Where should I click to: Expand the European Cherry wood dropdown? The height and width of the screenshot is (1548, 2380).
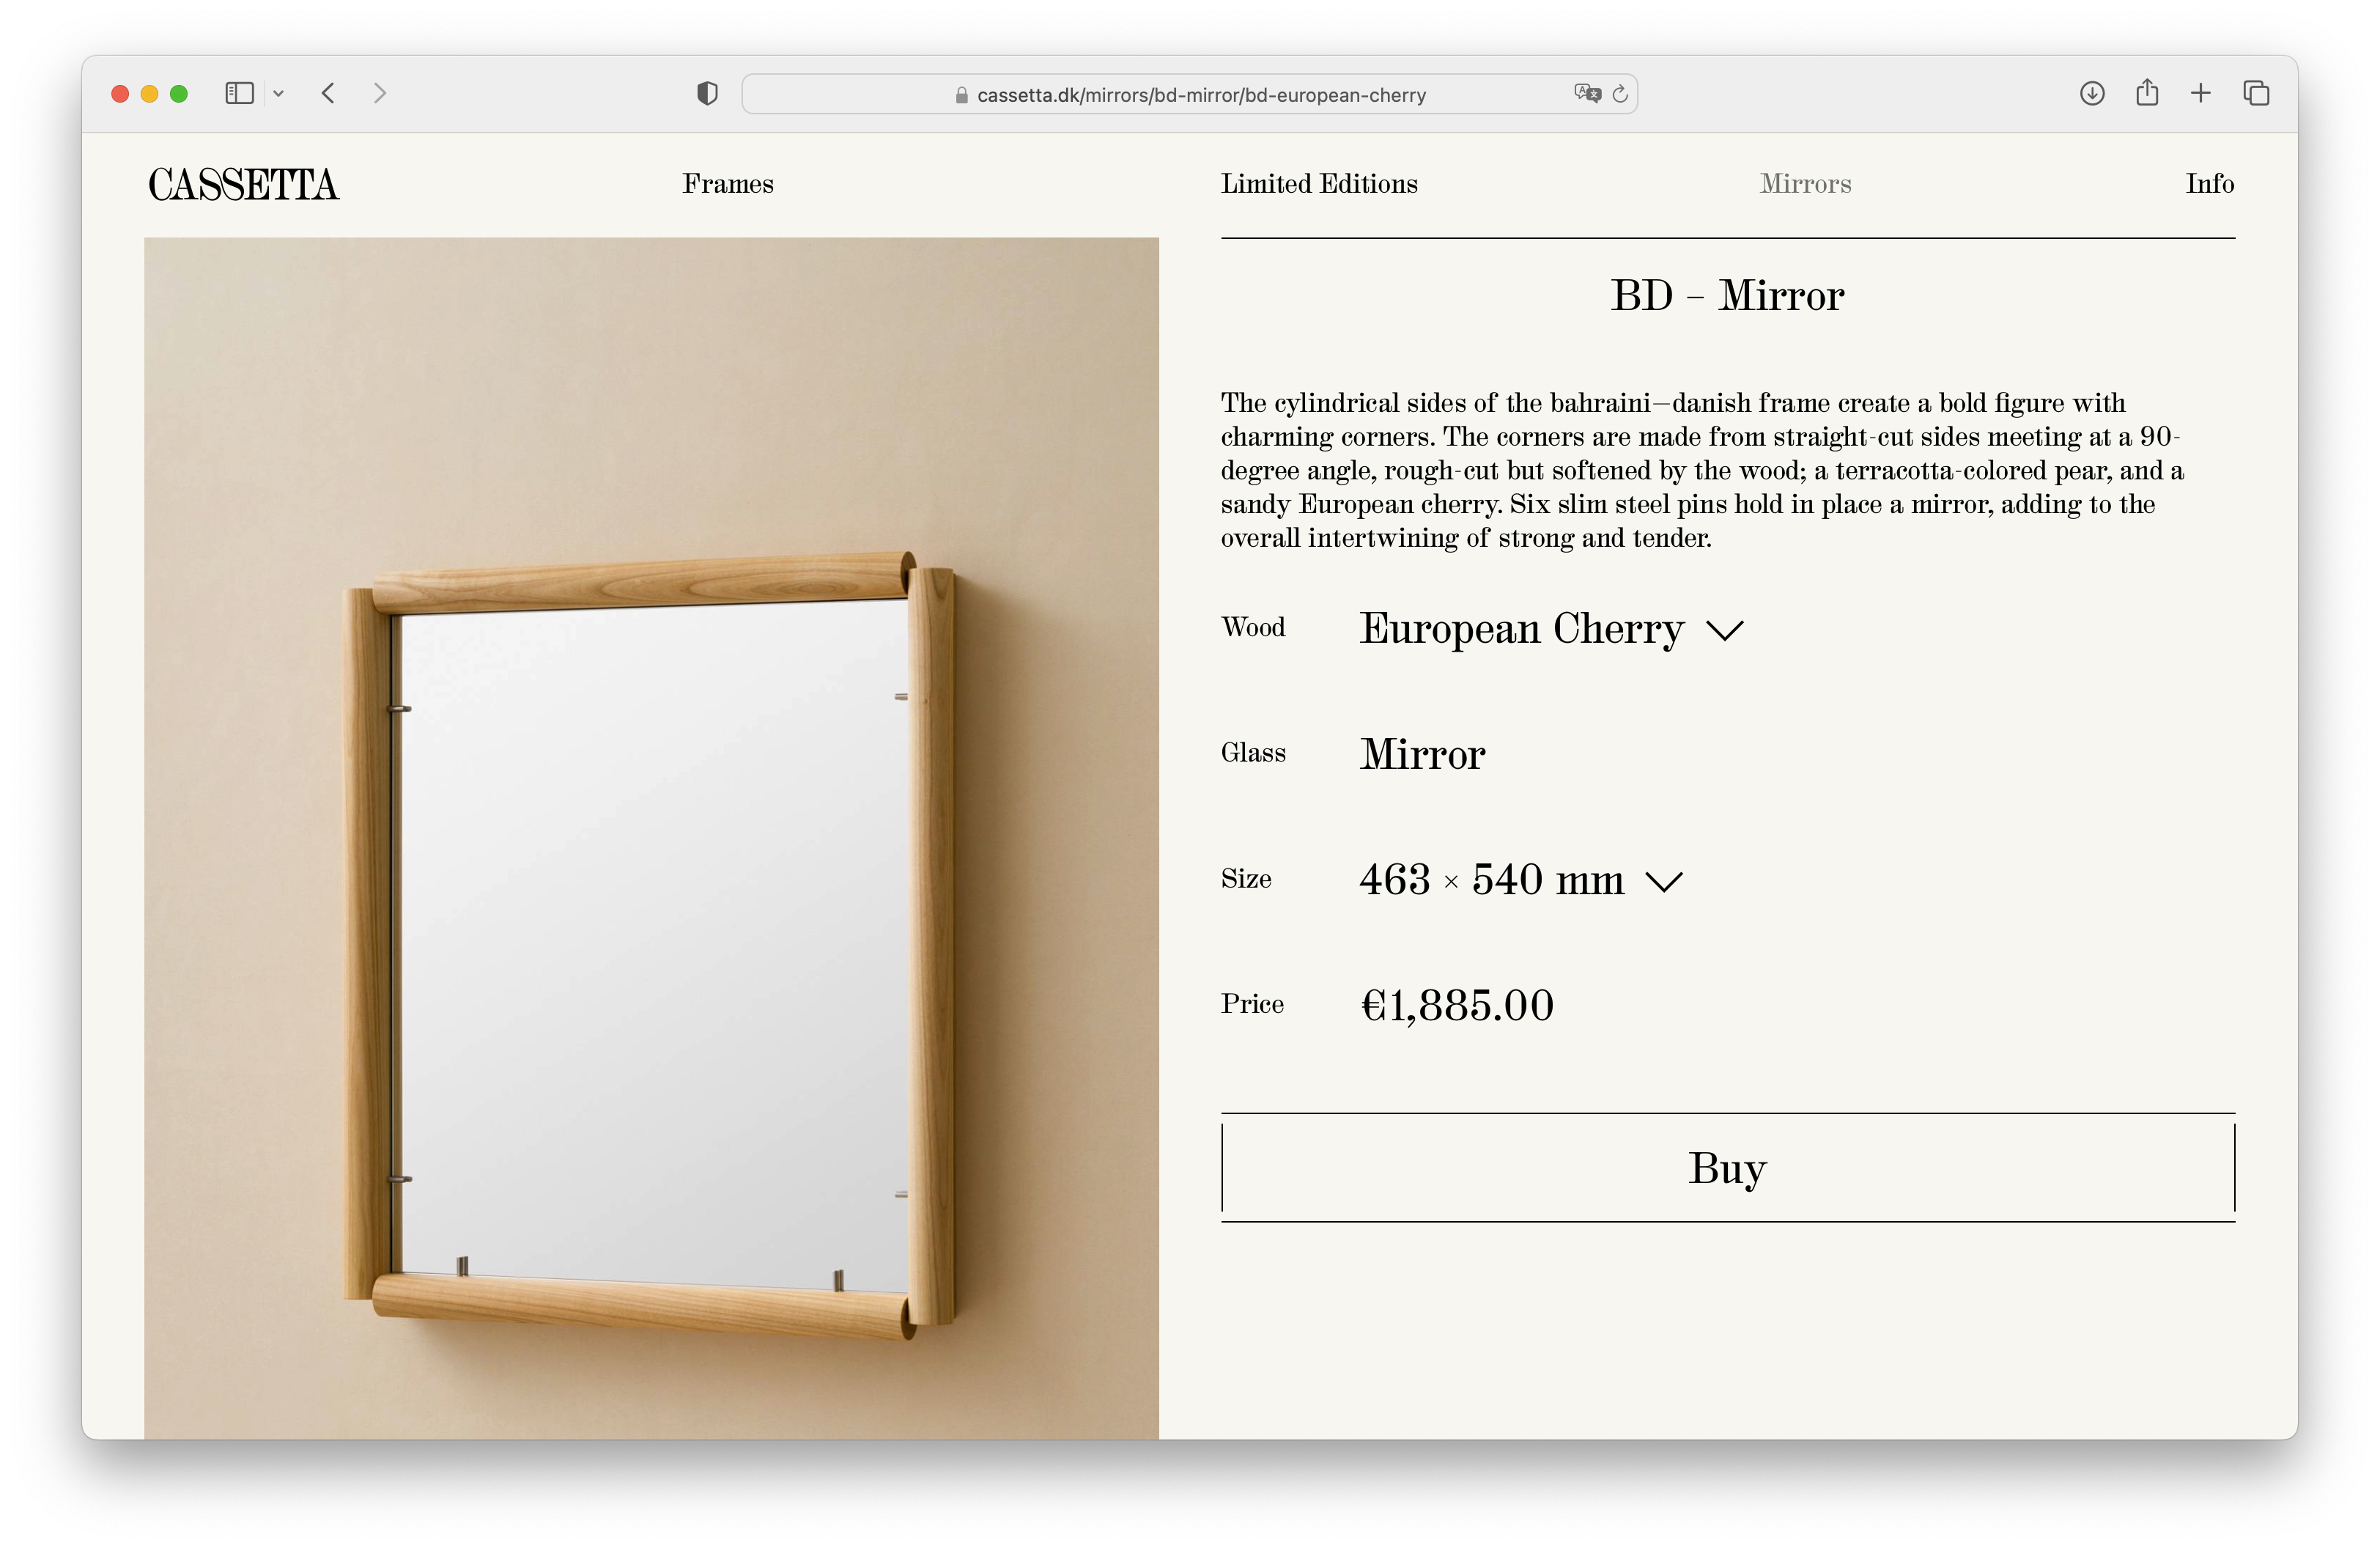(x=1551, y=629)
